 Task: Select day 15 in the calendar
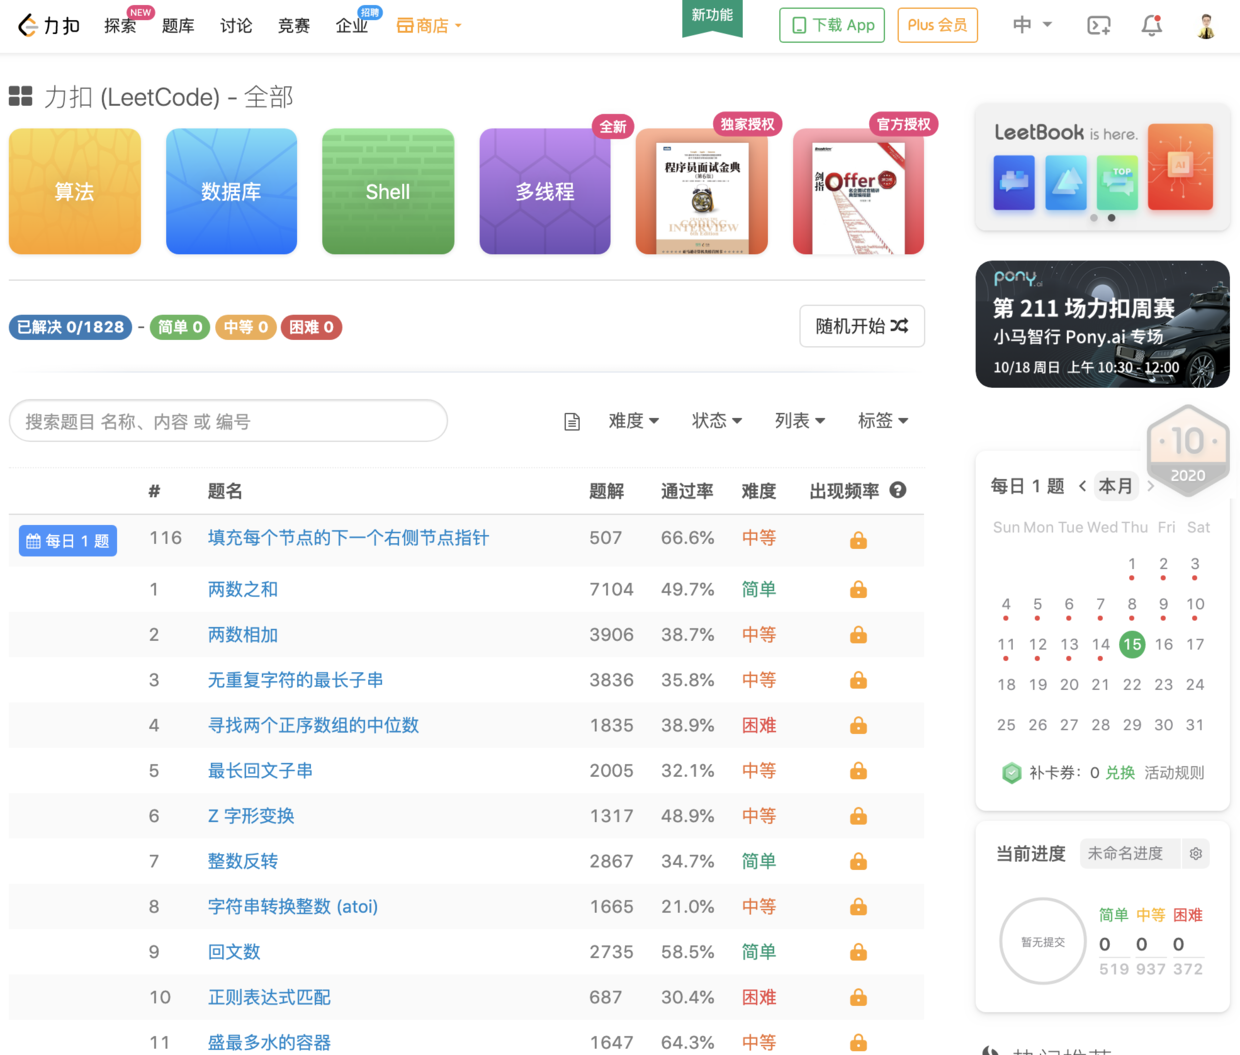pyautogui.click(x=1132, y=644)
